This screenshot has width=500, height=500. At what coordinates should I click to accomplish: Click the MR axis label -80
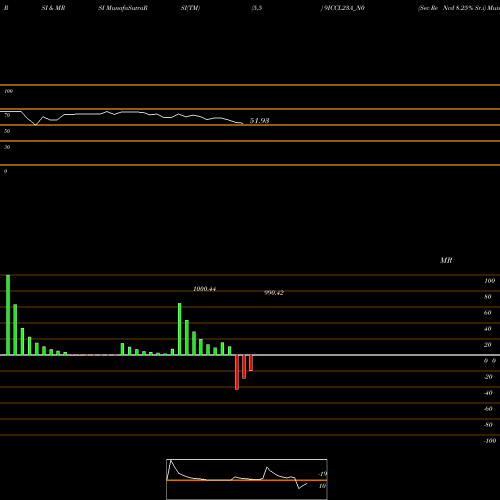488,425
